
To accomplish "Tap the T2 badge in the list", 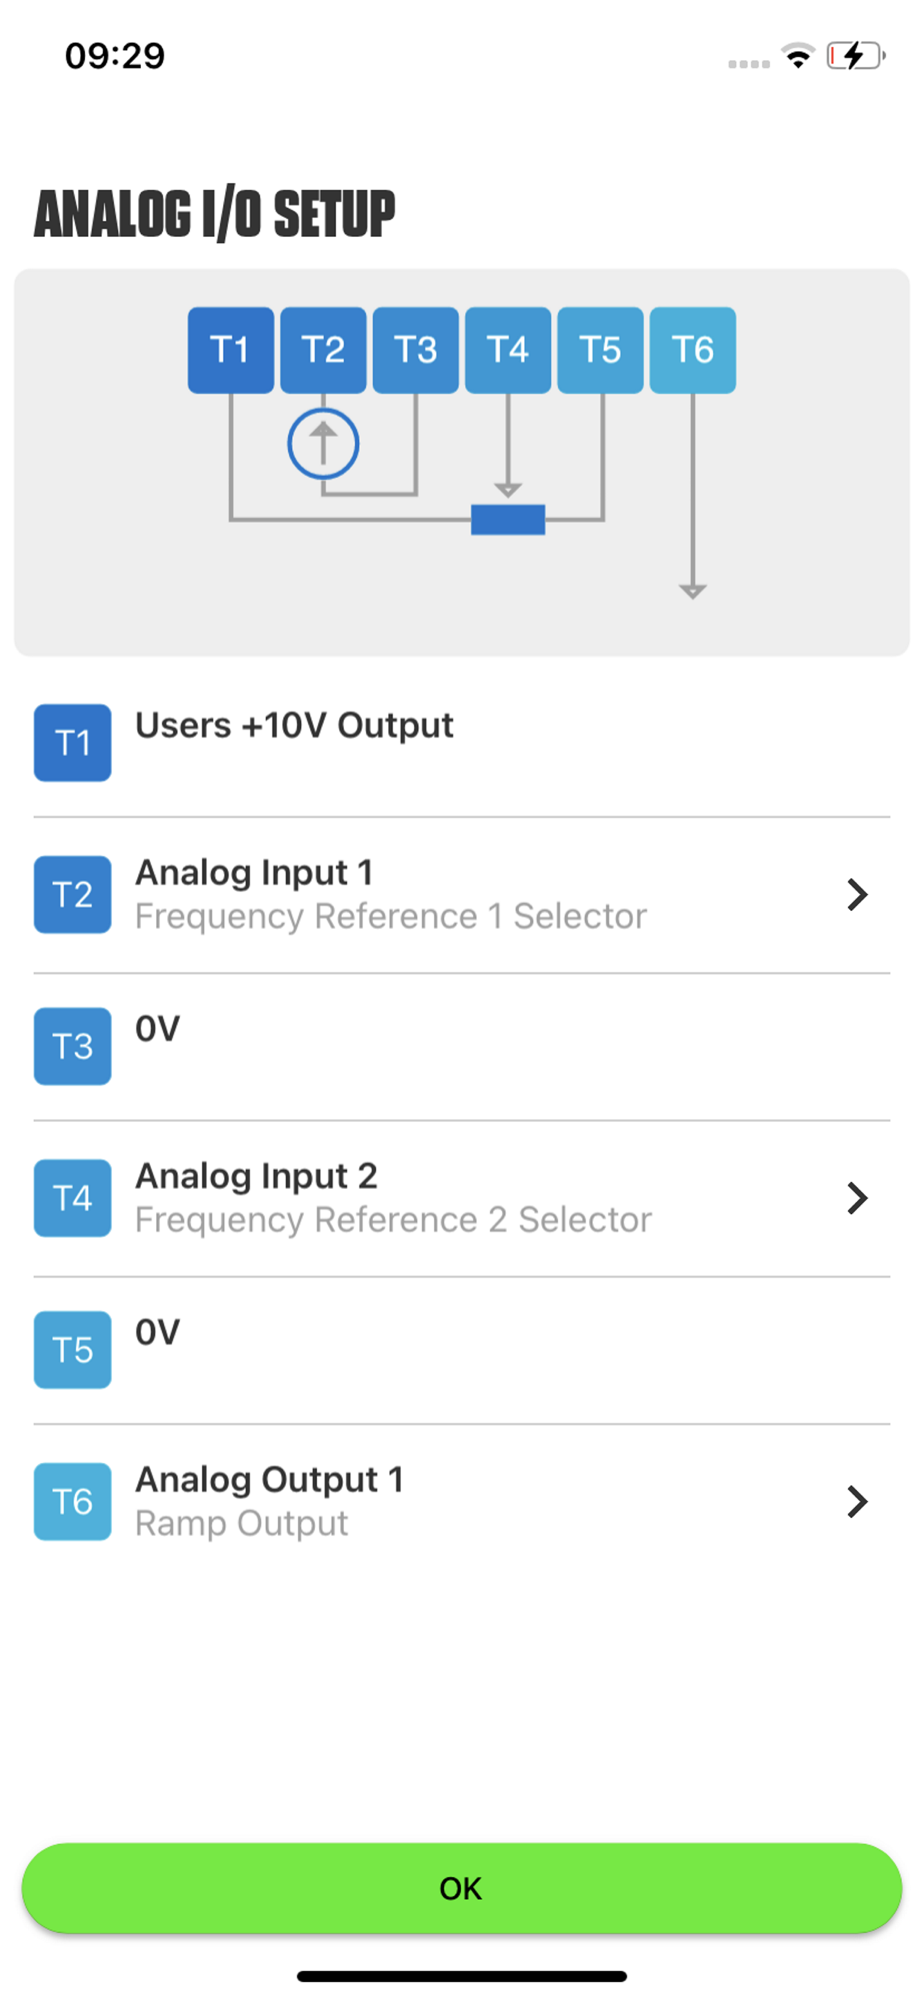I will pos(73,895).
